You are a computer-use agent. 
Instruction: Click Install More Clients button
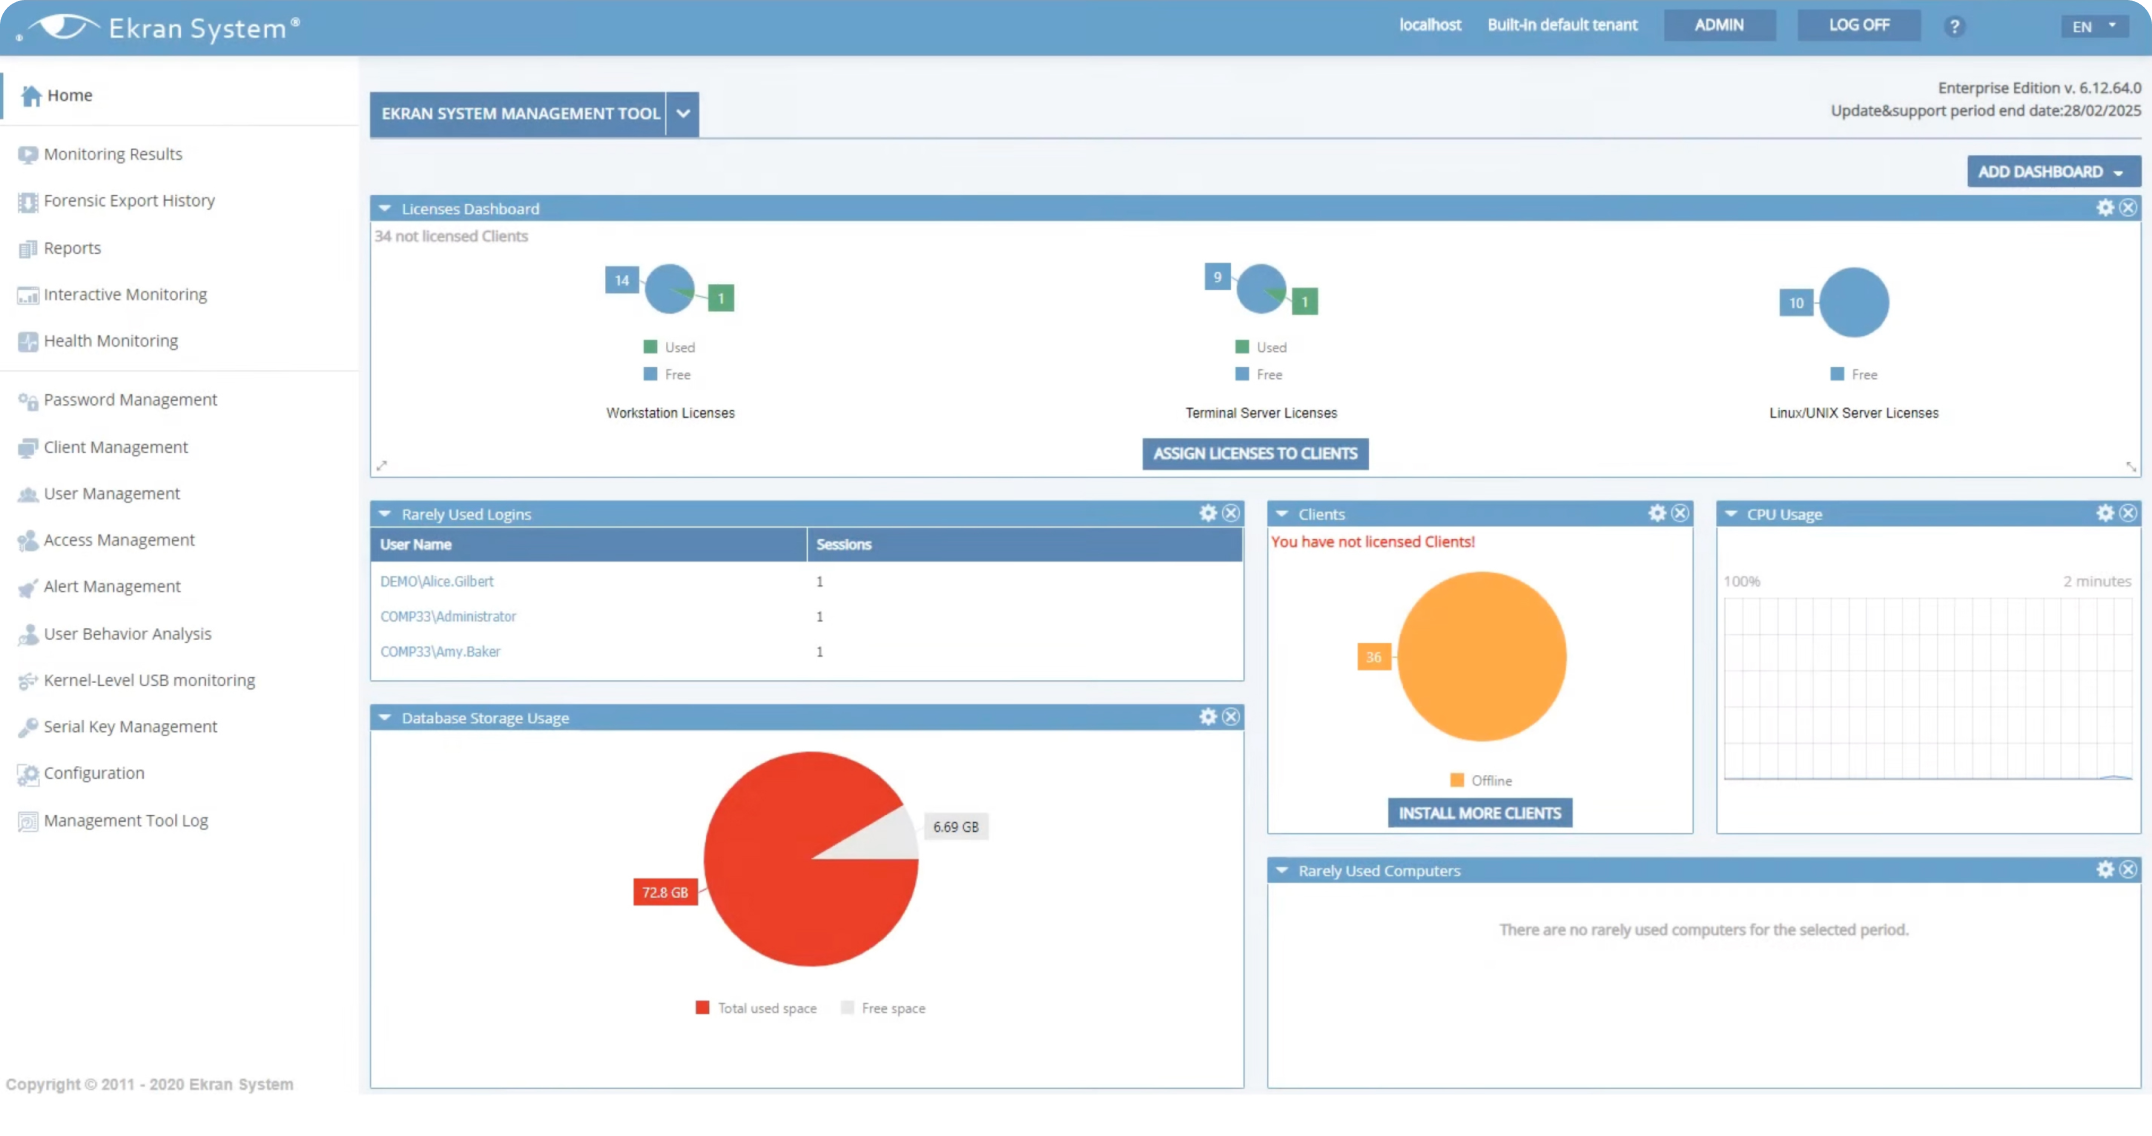pyautogui.click(x=1480, y=813)
